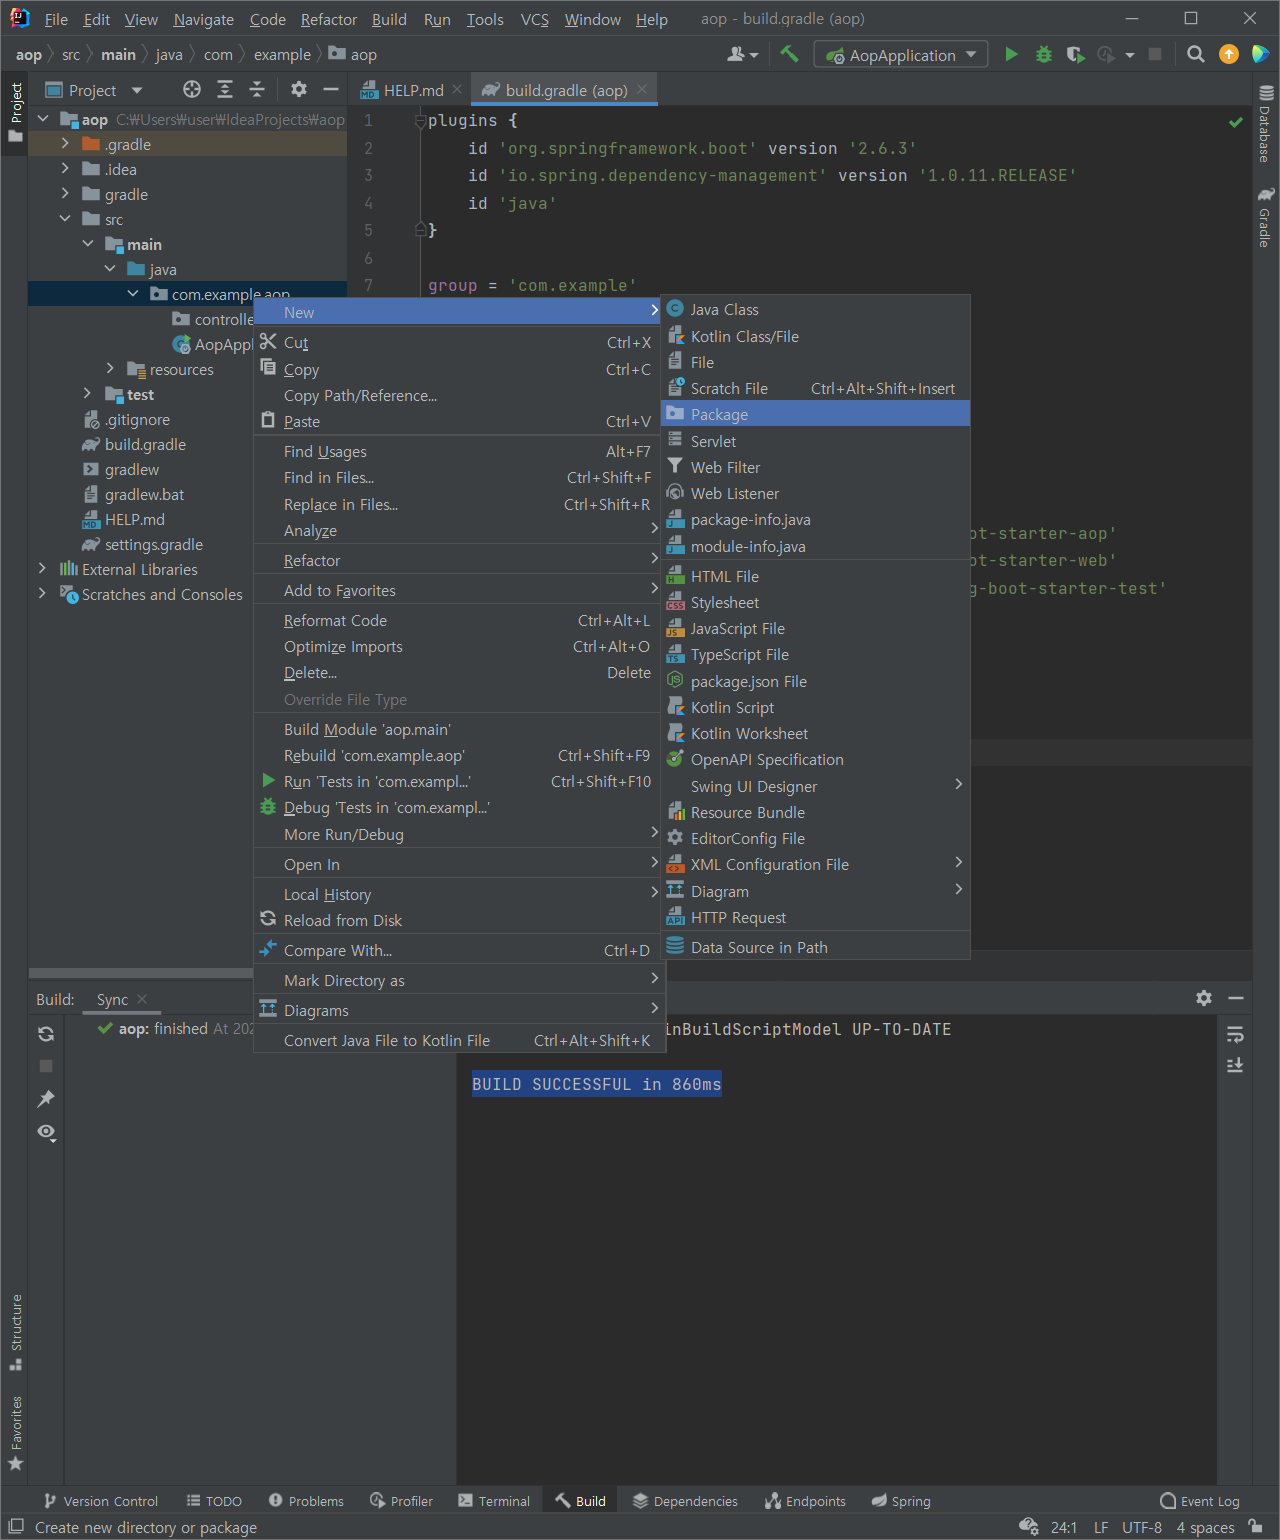
Task: Open the Problems tool window
Action: (306, 1501)
